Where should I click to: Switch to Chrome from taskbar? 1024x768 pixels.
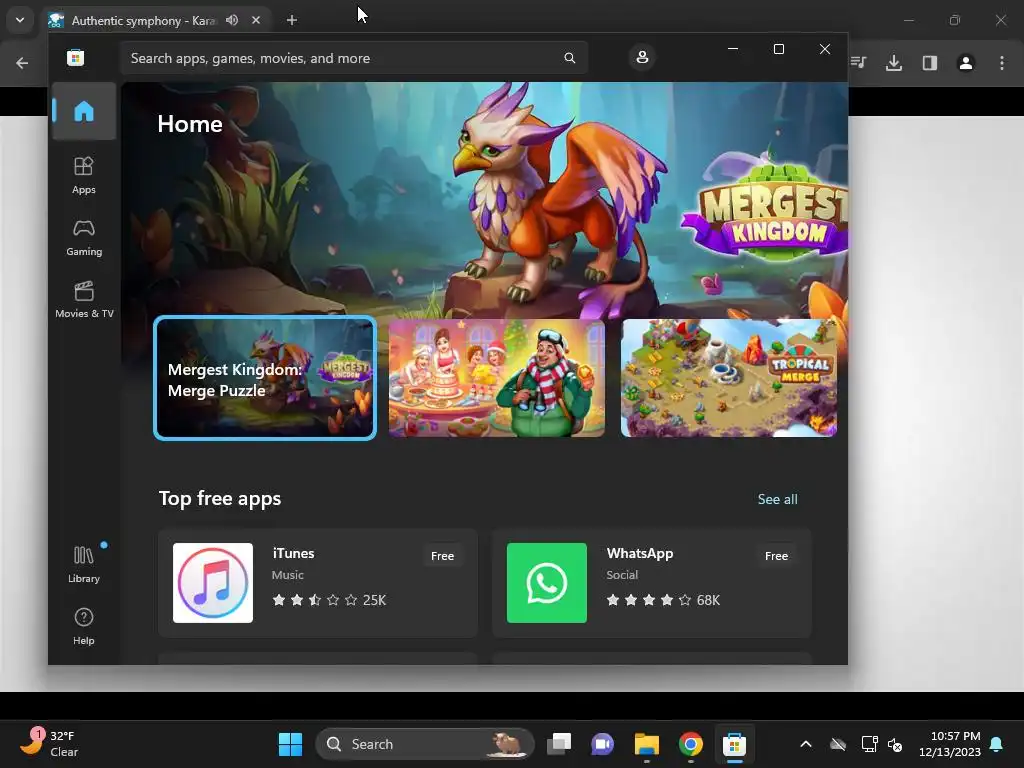pyautogui.click(x=690, y=744)
